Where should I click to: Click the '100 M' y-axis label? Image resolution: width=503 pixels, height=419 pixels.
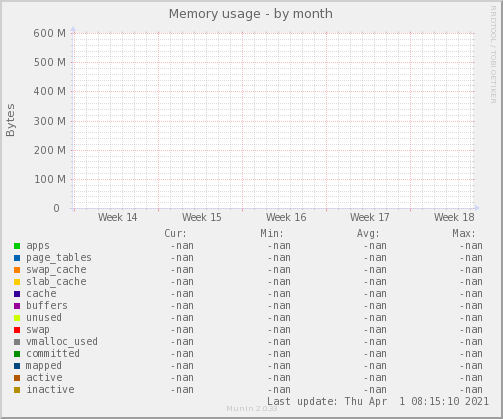[x=49, y=179]
